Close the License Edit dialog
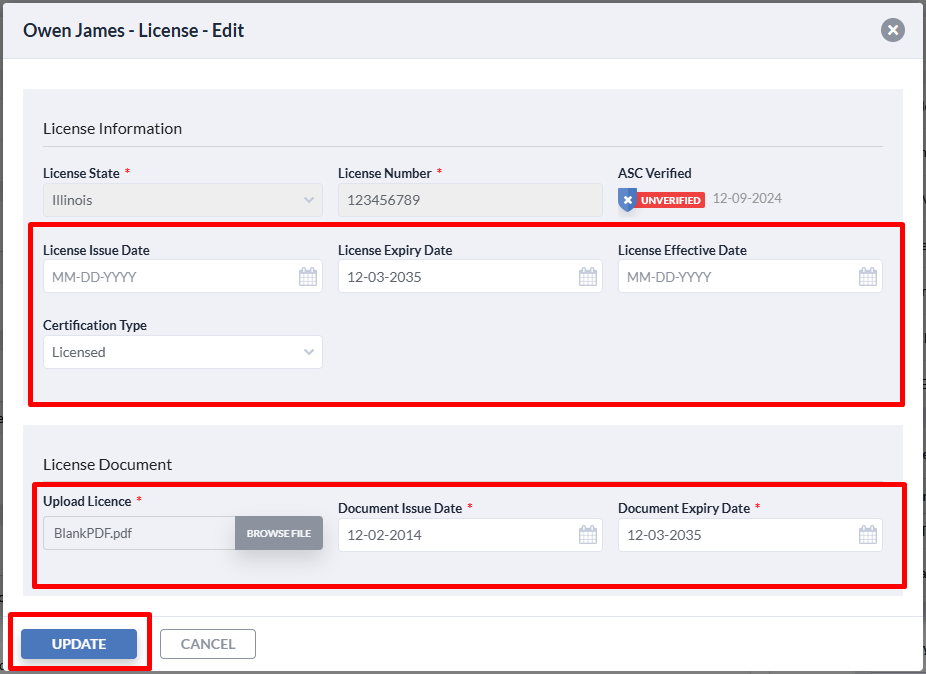 [x=892, y=30]
